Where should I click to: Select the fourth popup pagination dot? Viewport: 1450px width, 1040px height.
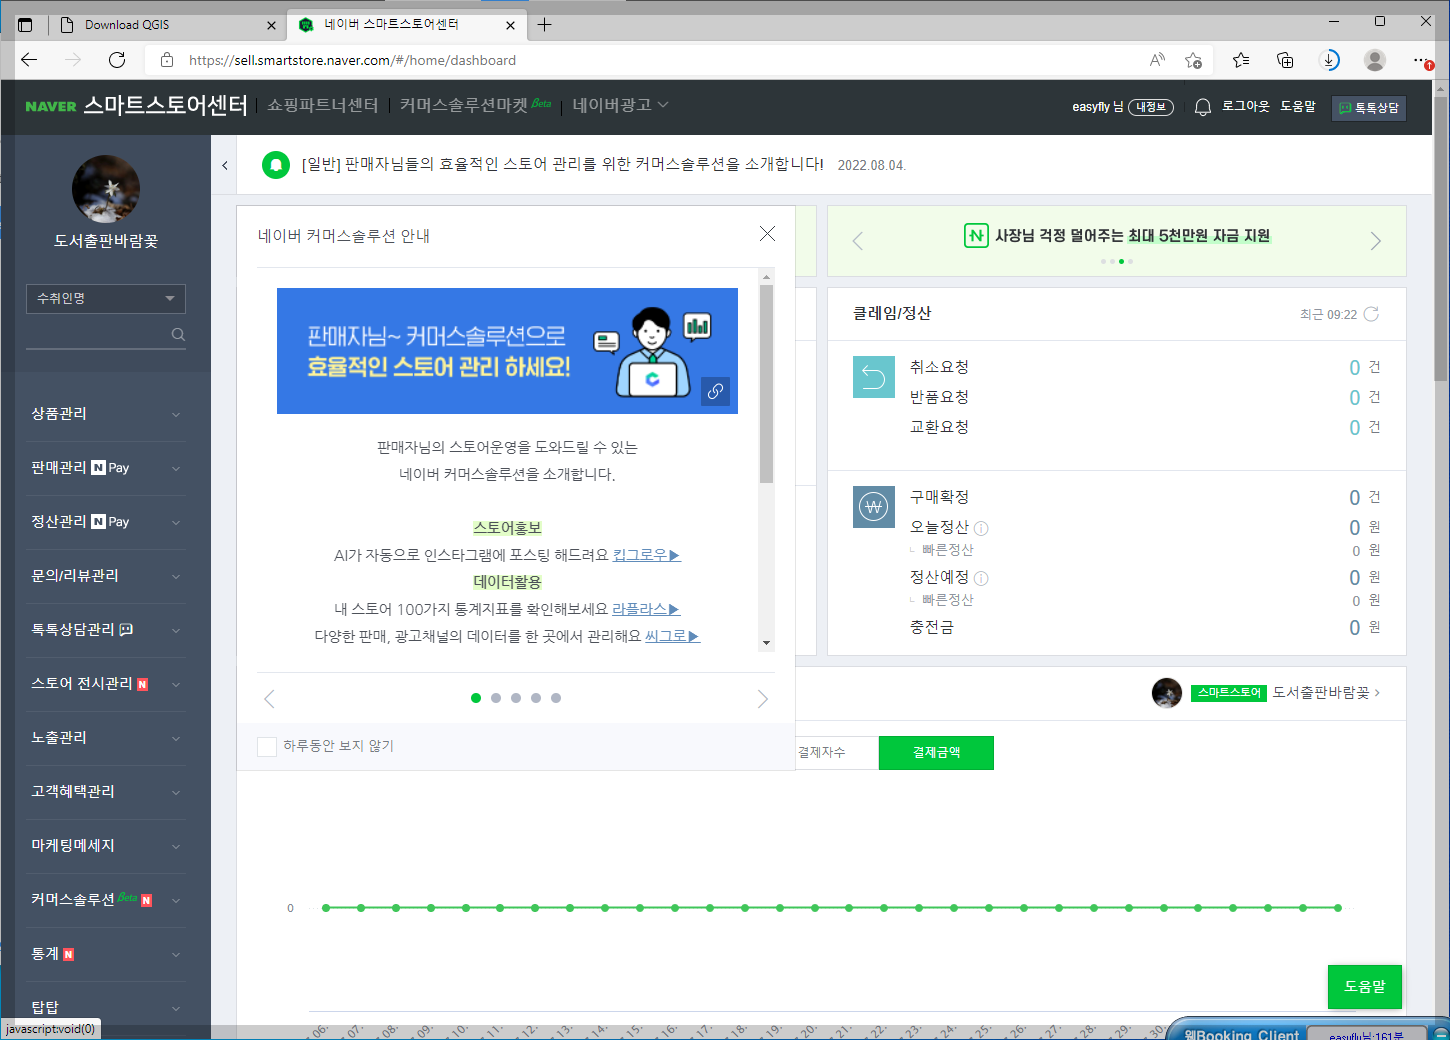536,698
